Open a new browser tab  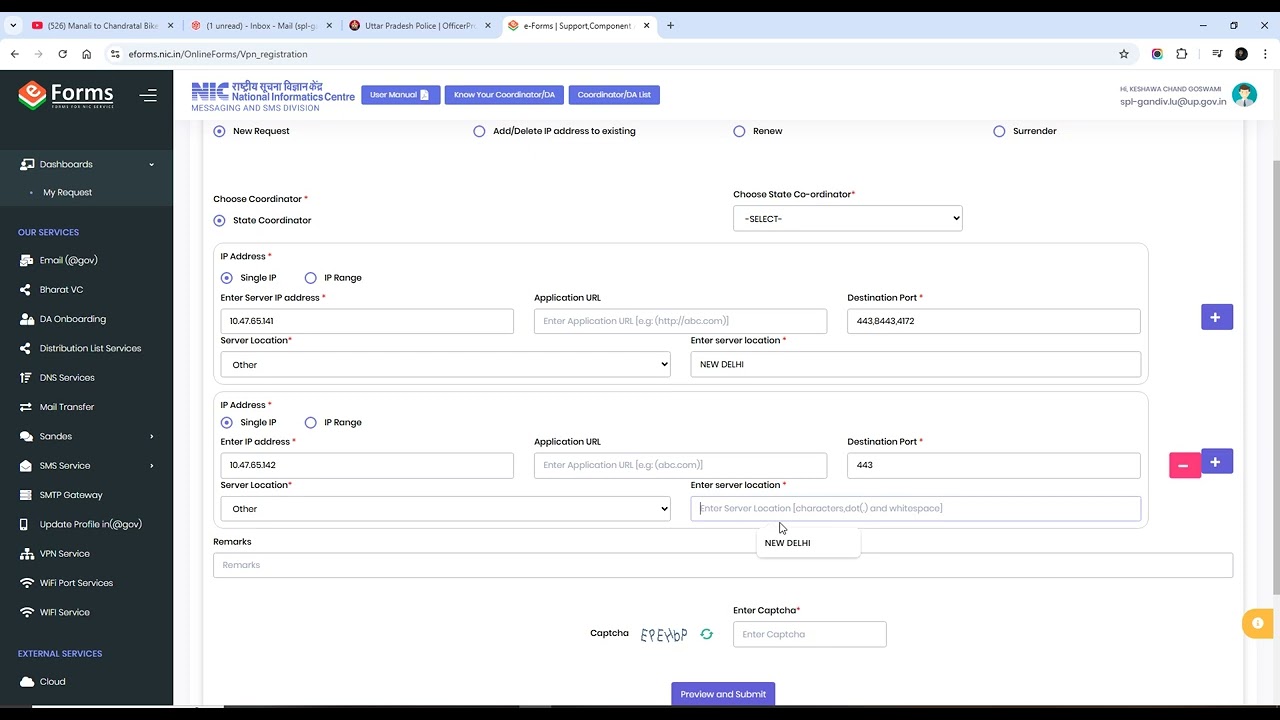coord(670,26)
